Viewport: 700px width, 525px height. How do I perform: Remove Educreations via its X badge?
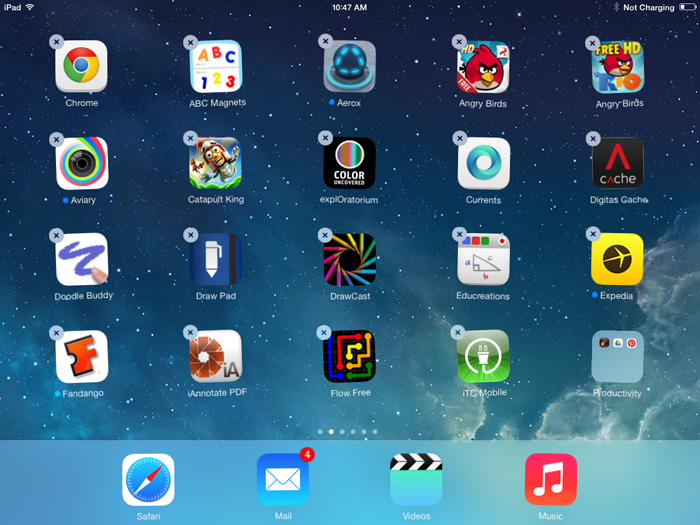click(x=459, y=234)
